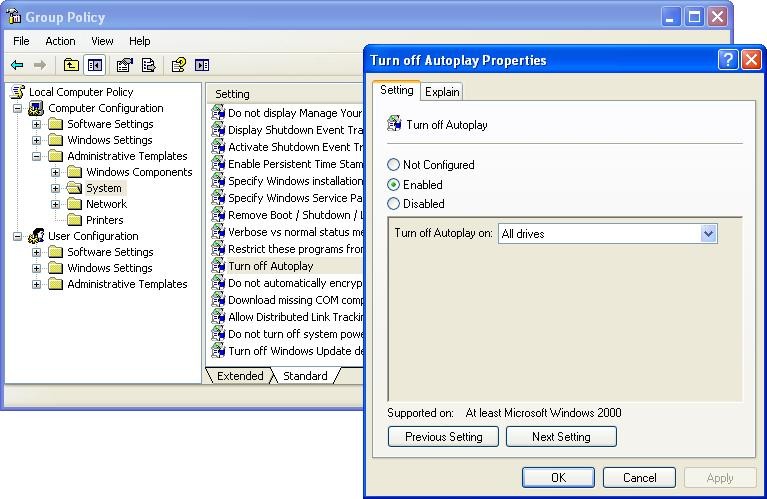Select the Activate Shutdown Event Tracker setting row
The width and height of the screenshot is (767, 499).
point(290,147)
